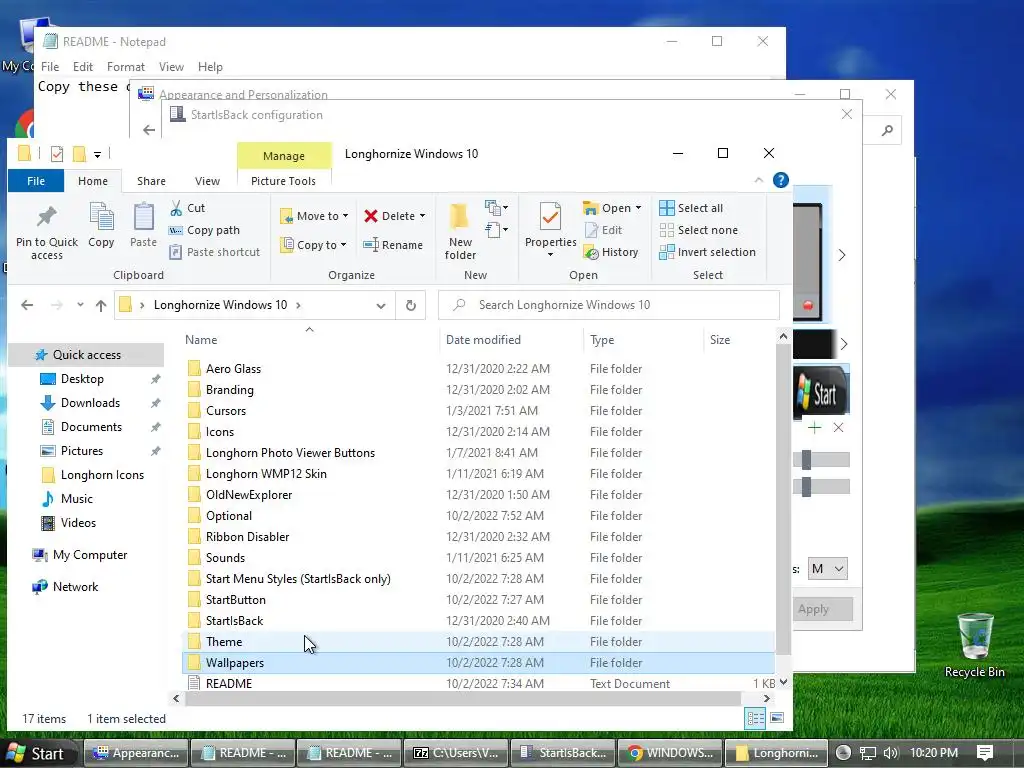Screen dimensions: 1024x768
Task: Click the Manage contextual tab
Action: 283,155
